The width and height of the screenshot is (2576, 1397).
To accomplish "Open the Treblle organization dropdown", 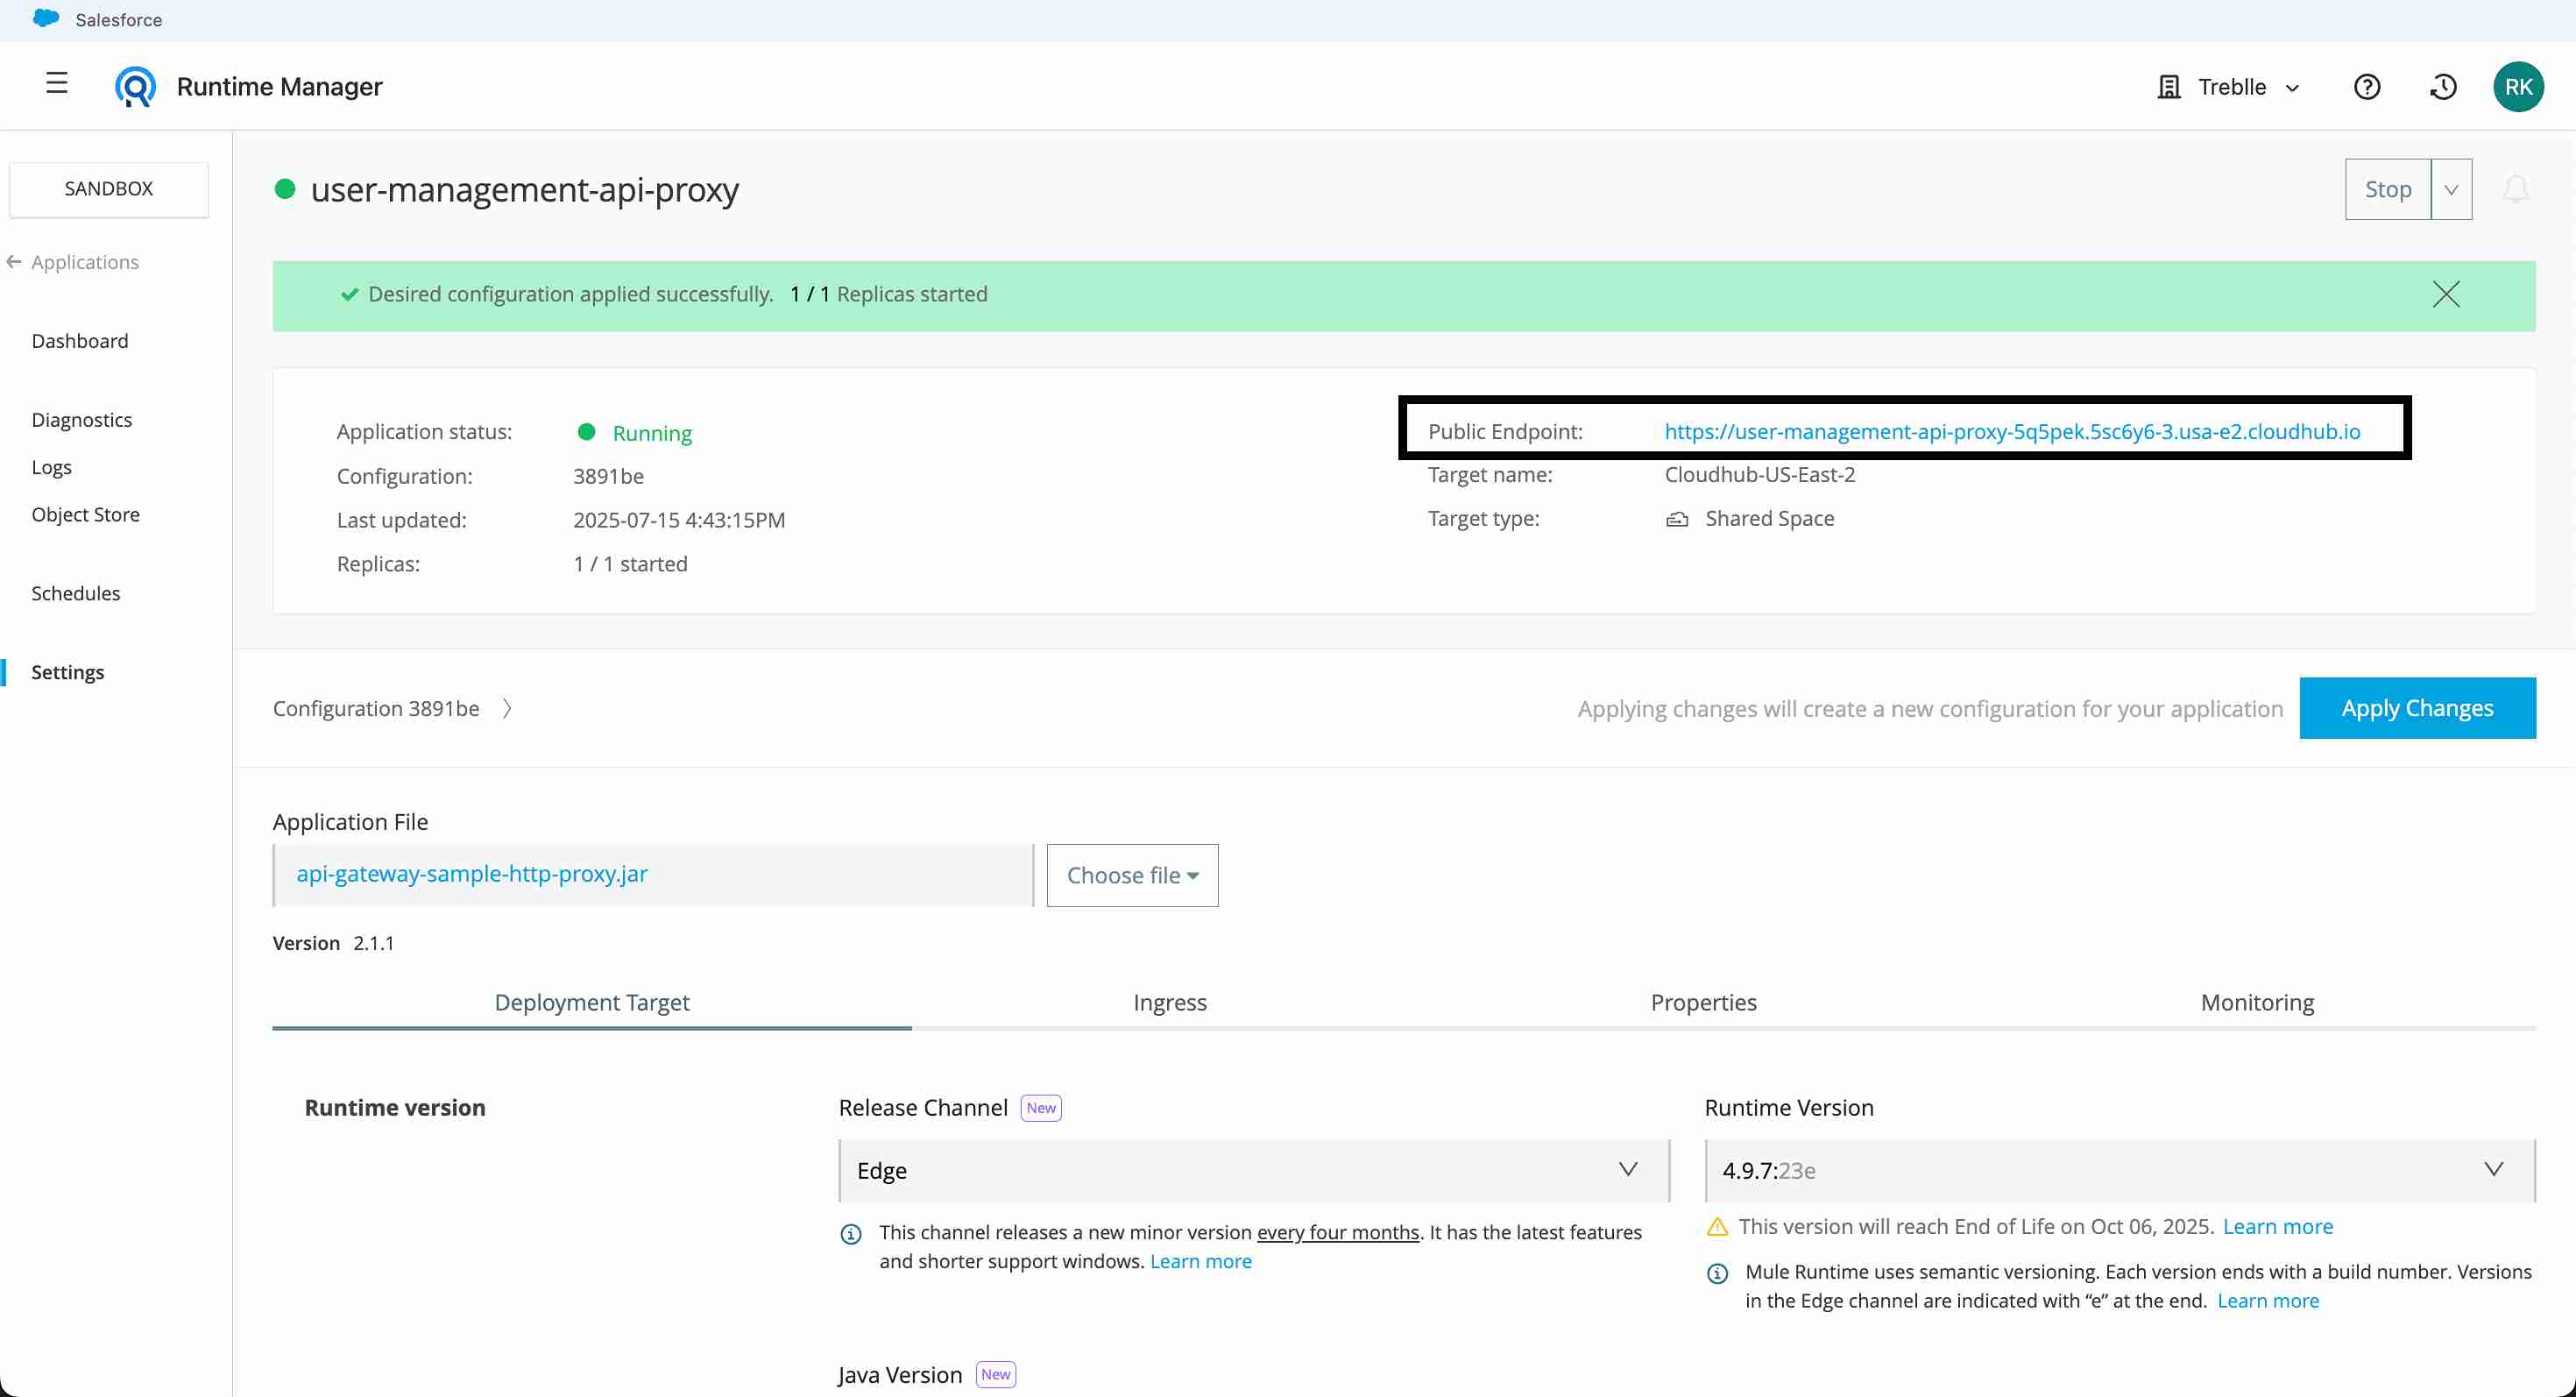I will 2229,87.
